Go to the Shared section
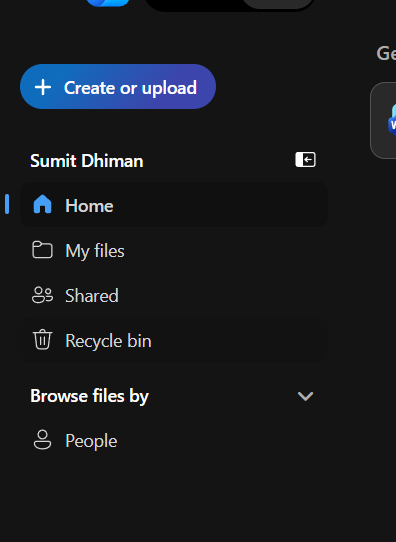 [174, 295]
